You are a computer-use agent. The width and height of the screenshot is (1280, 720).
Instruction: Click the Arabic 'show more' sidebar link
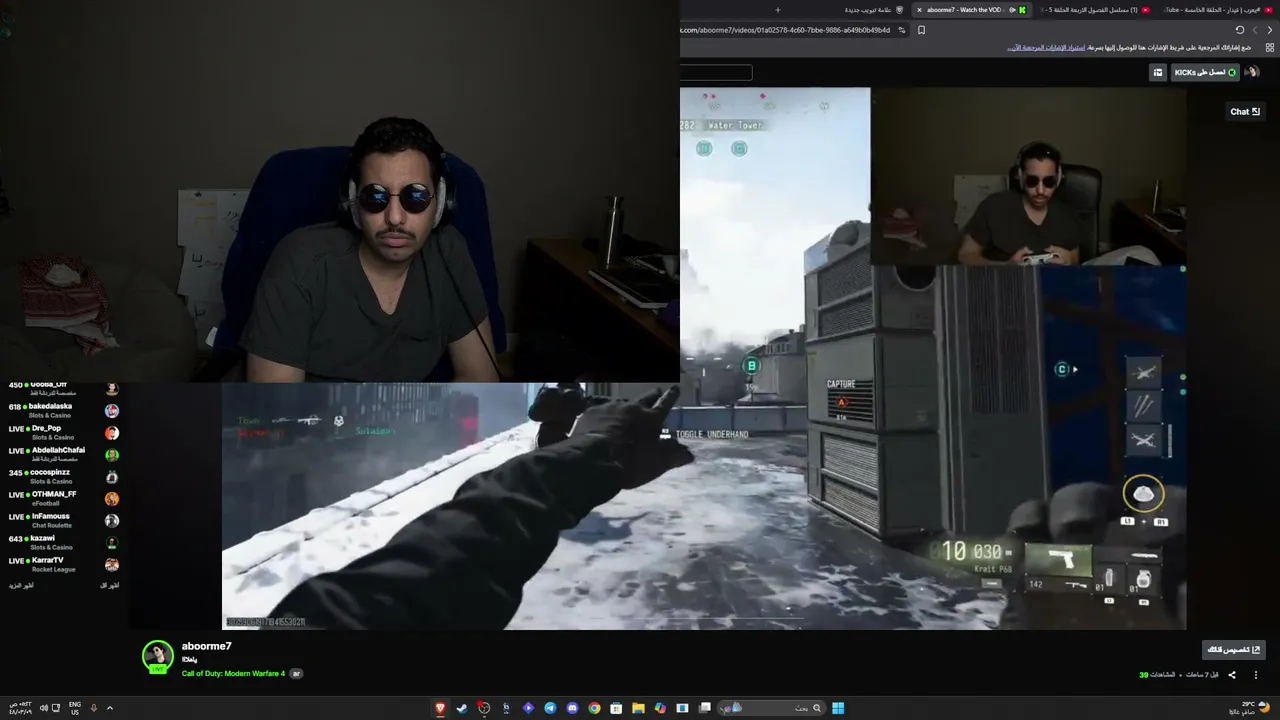tap(21, 585)
